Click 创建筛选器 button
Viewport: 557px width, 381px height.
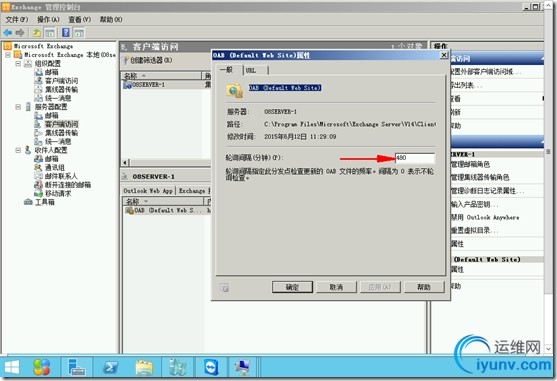148,60
